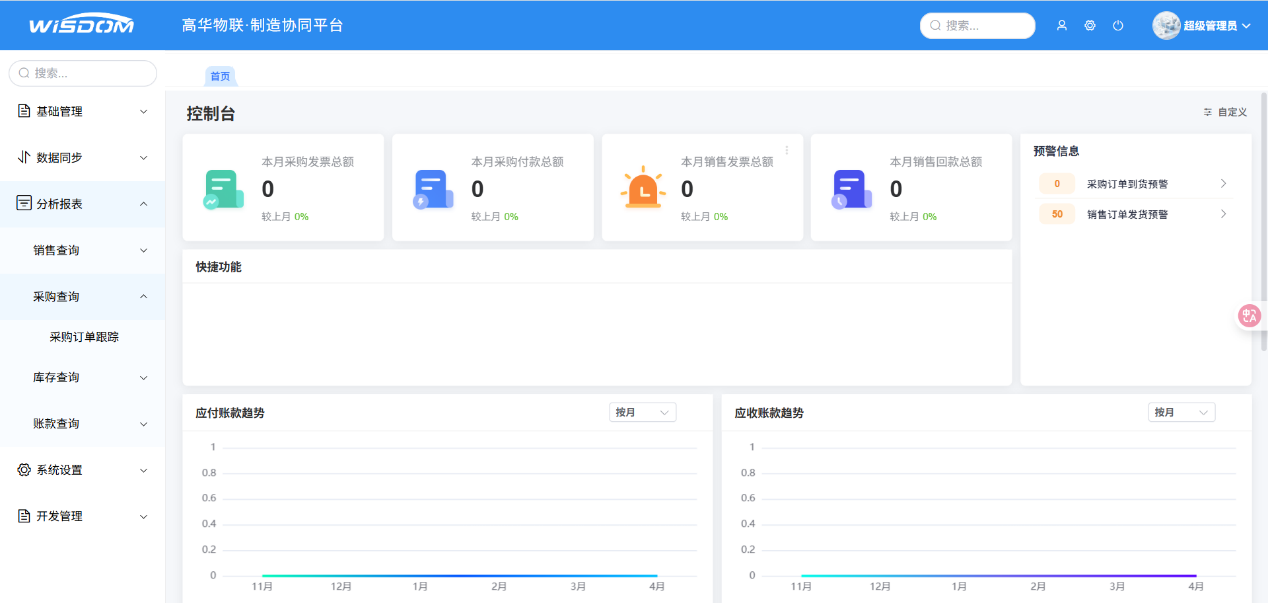
Task: Expand the 数据同步 menu chevron
Action: [x=143, y=158]
